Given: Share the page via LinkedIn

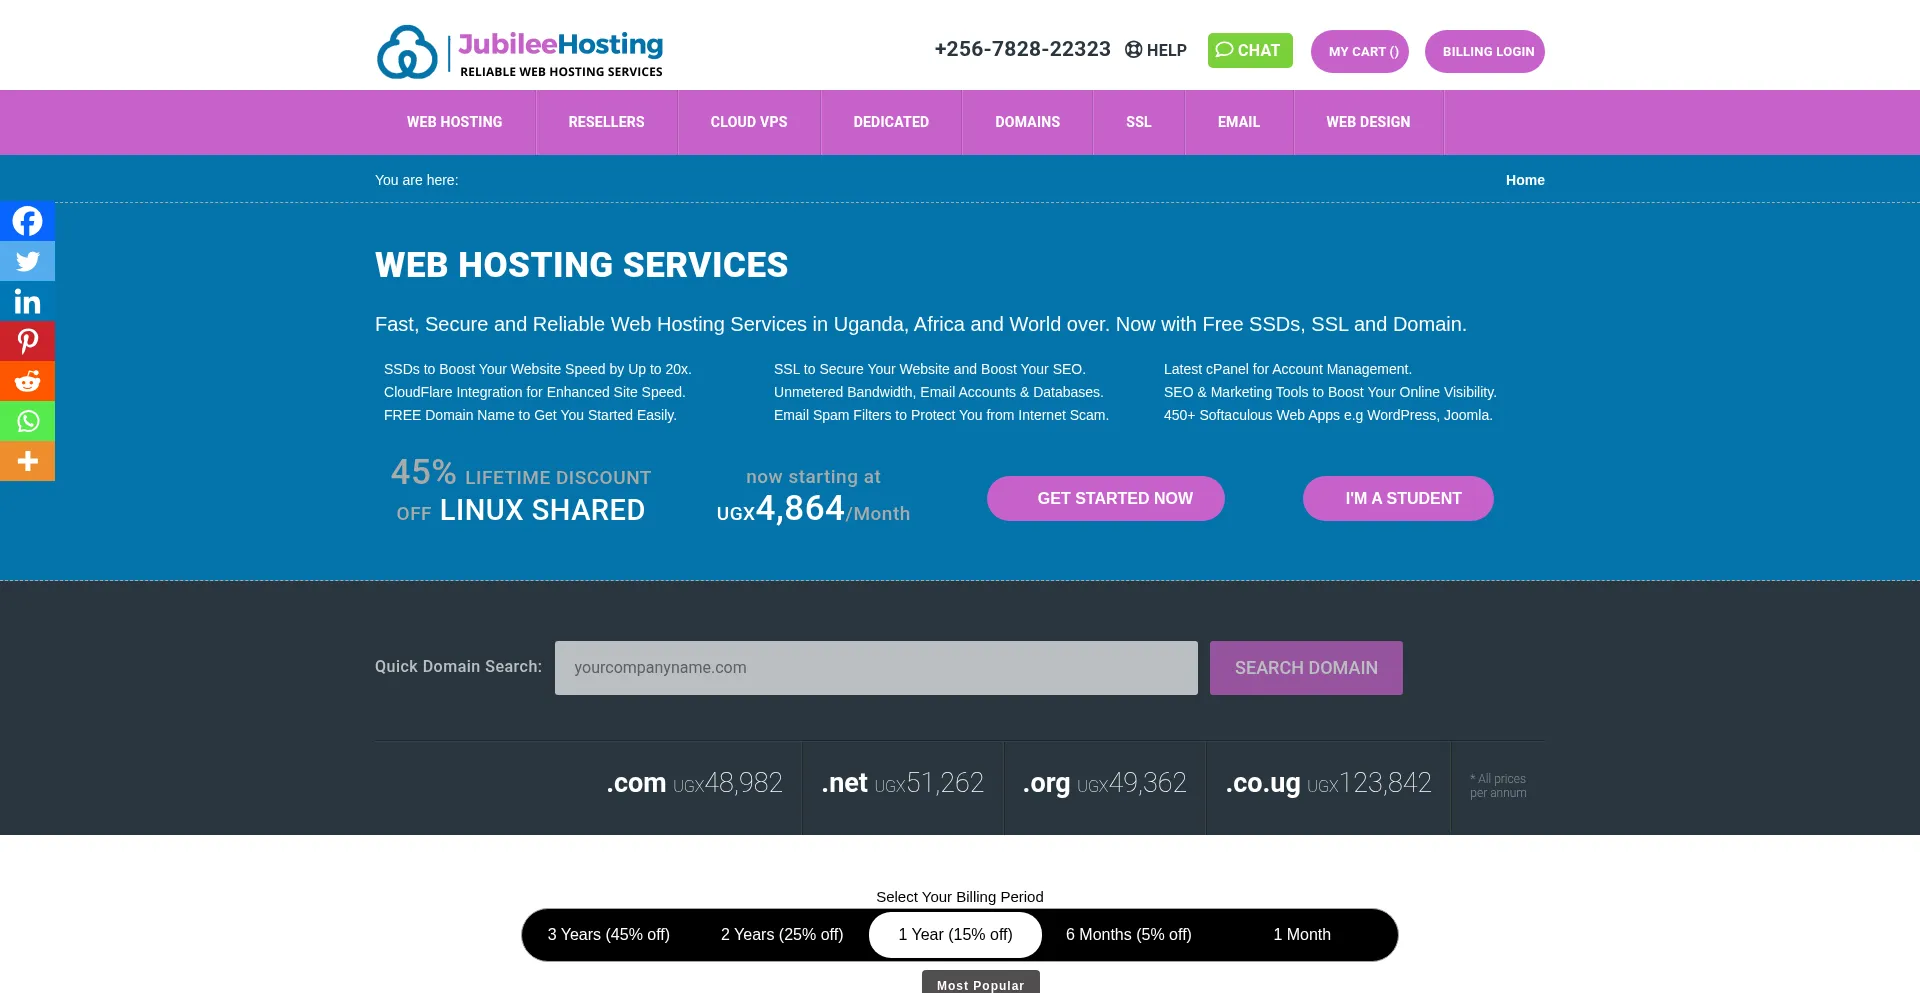Looking at the screenshot, I should [27, 300].
